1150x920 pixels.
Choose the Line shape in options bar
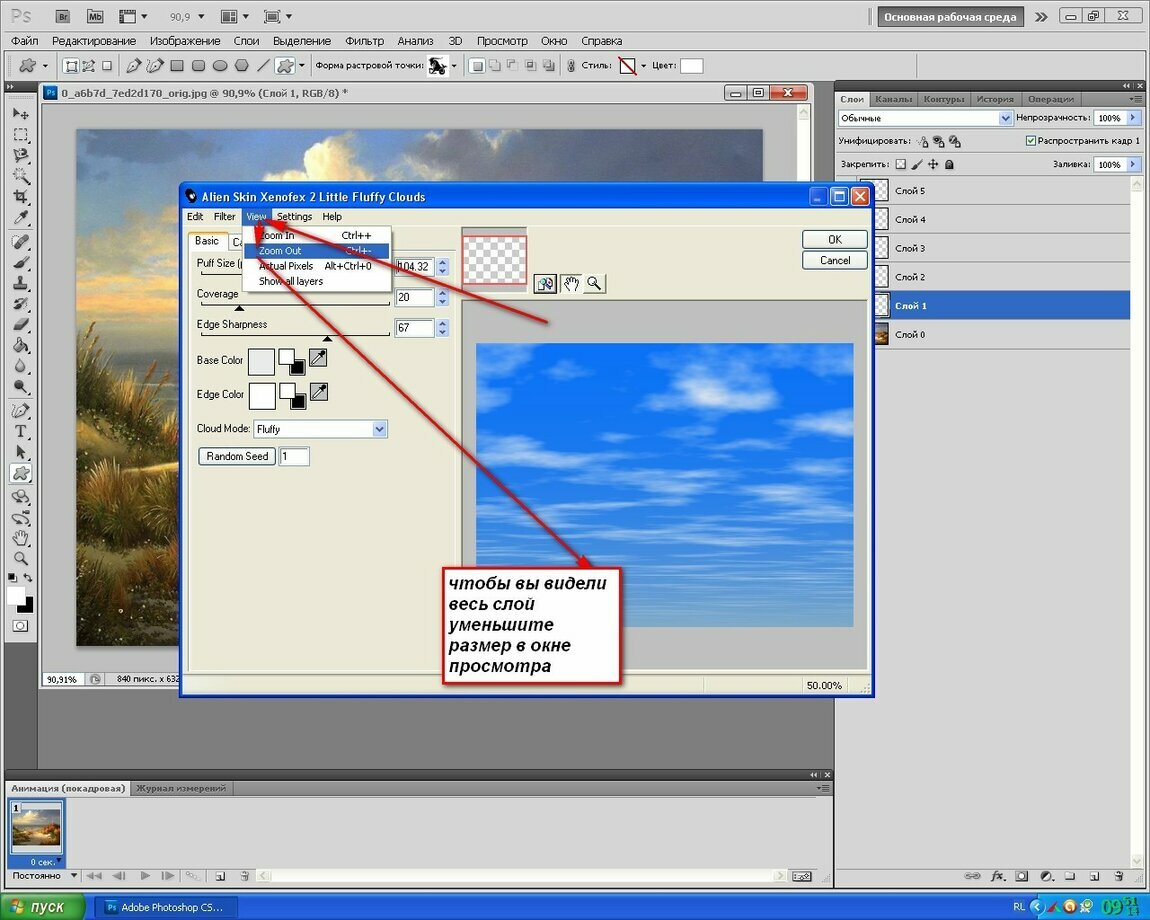coord(263,66)
